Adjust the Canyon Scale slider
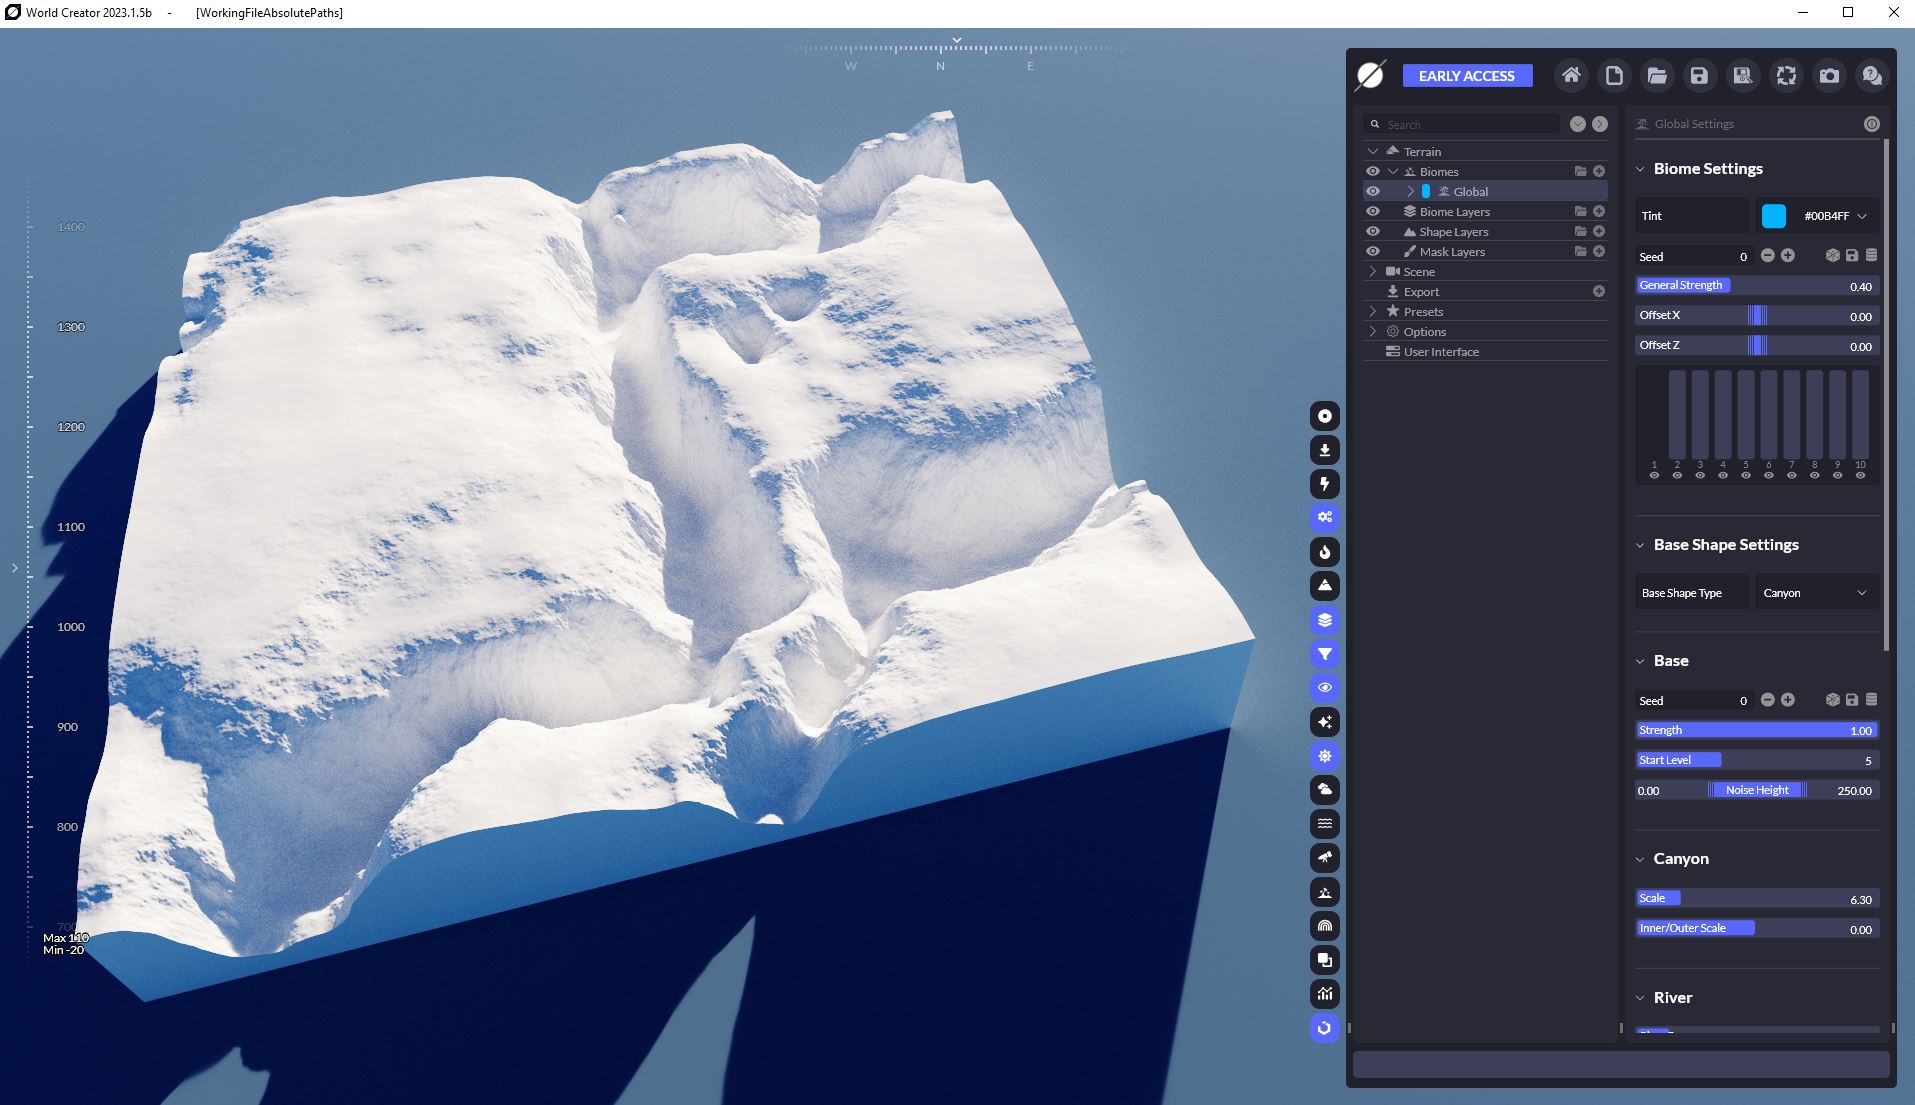 click(x=1758, y=899)
